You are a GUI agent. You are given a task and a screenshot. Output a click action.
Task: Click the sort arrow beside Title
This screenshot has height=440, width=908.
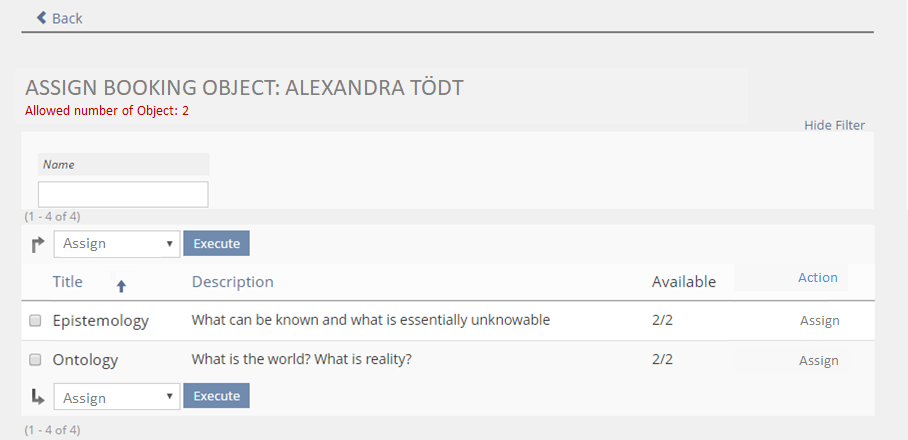(121, 286)
